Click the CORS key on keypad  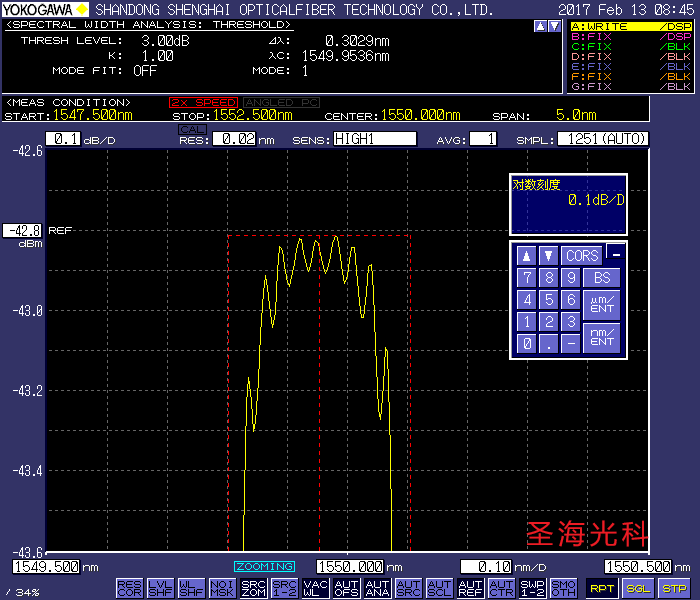click(x=582, y=256)
